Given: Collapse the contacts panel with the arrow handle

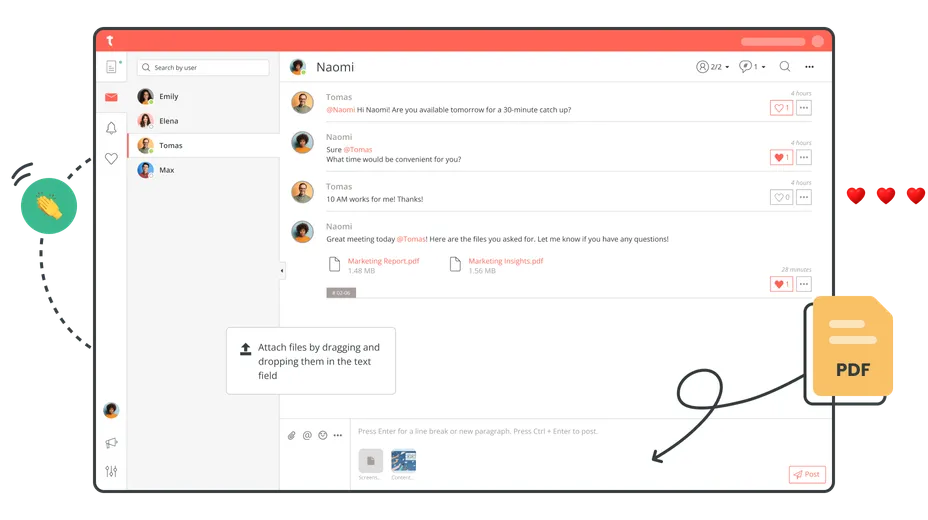Looking at the screenshot, I should [x=282, y=271].
